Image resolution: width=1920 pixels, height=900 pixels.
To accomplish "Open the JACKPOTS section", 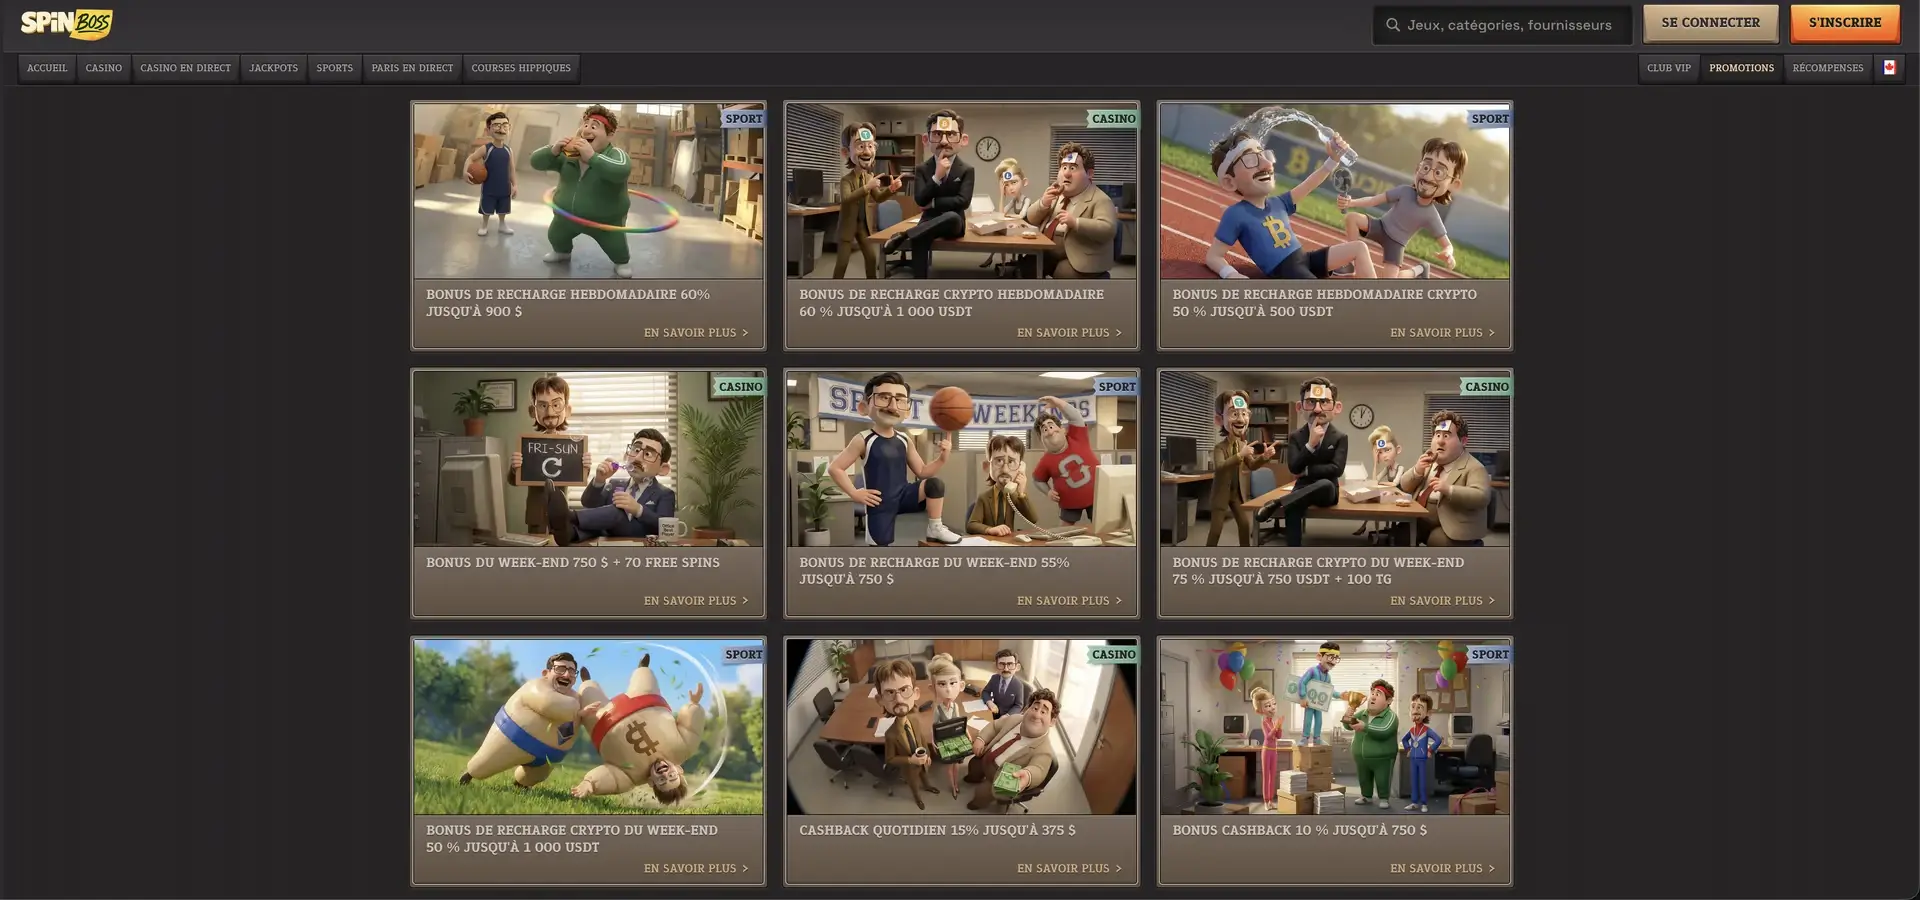I will pyautogui.click(x=274, y=68).
